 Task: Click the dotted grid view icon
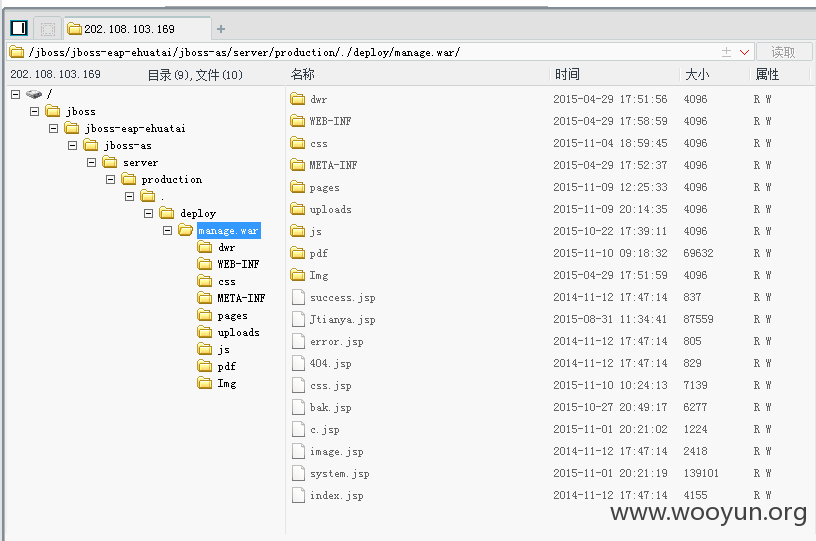pyautogui.click(x=48, y=29)
